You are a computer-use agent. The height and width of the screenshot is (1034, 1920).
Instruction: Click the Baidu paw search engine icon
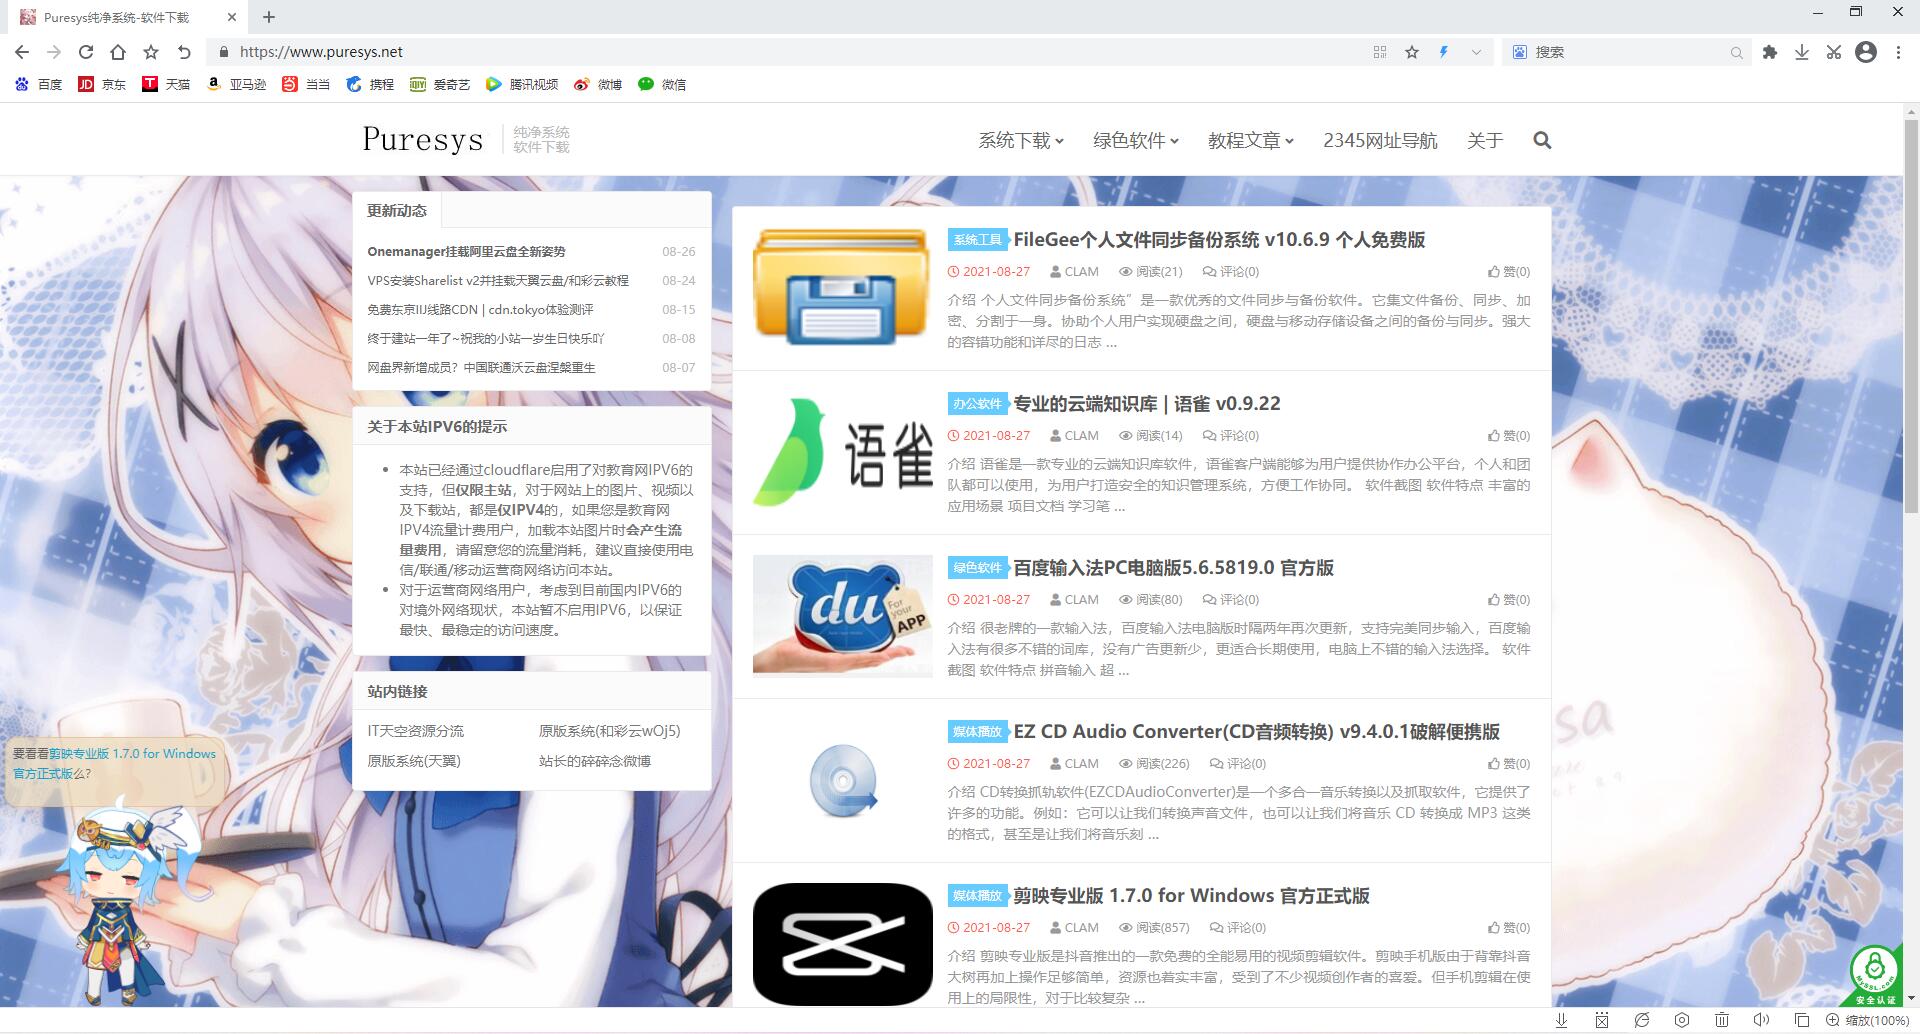[1520, 52]
